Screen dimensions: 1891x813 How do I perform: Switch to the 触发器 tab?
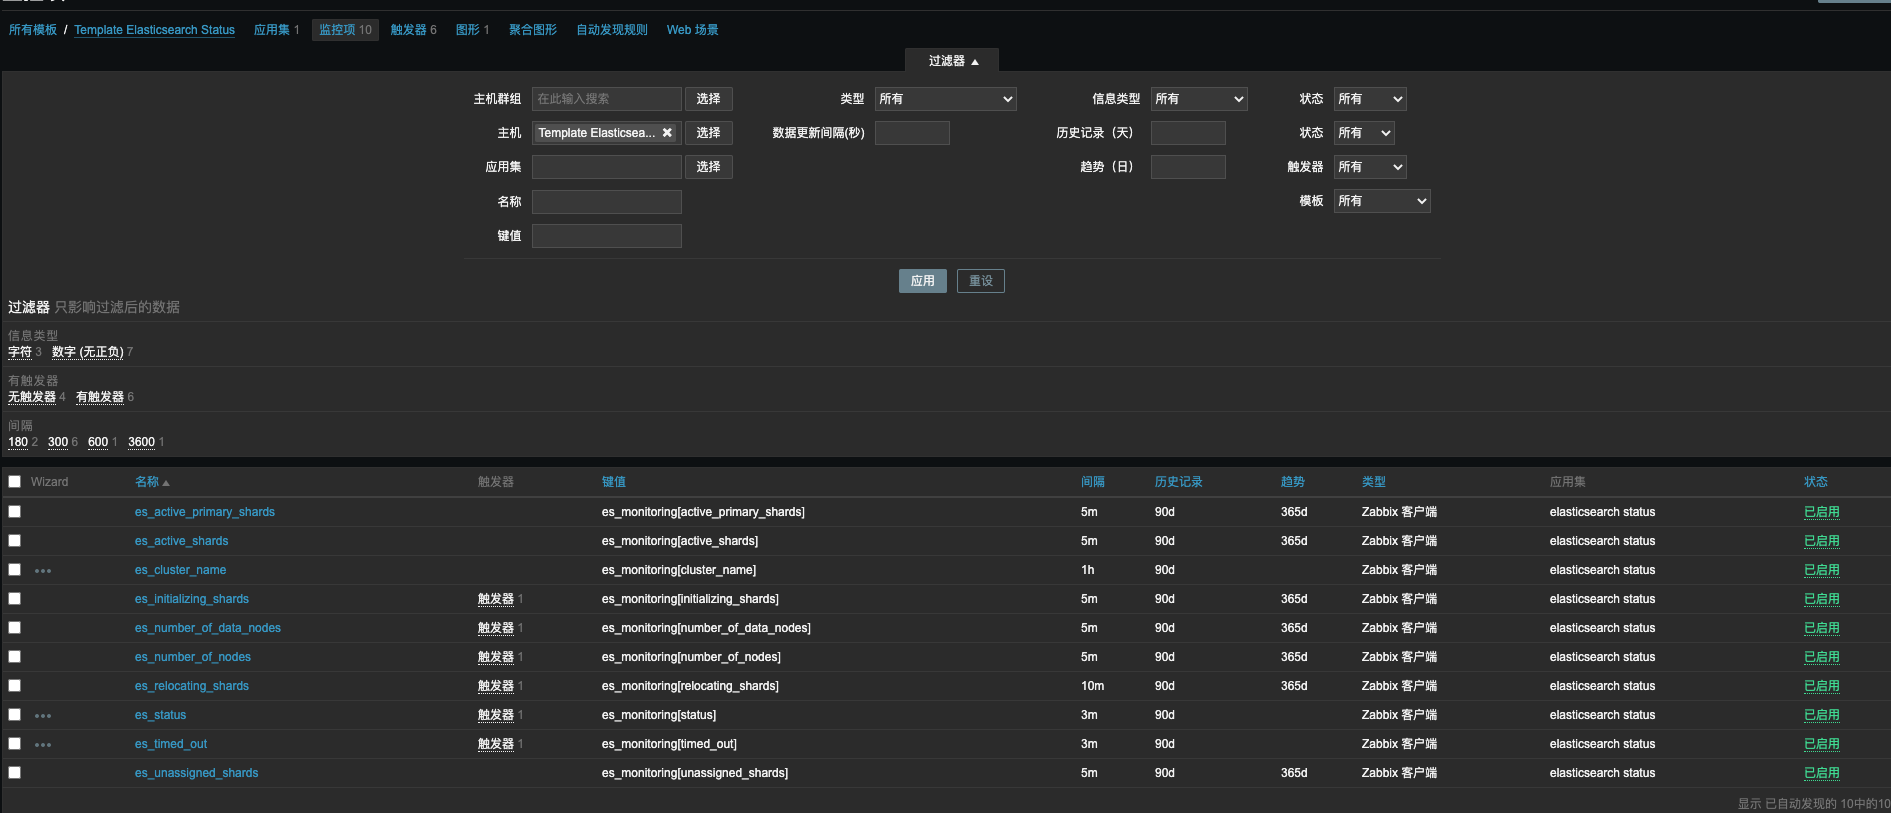click(x=408, y=30)
